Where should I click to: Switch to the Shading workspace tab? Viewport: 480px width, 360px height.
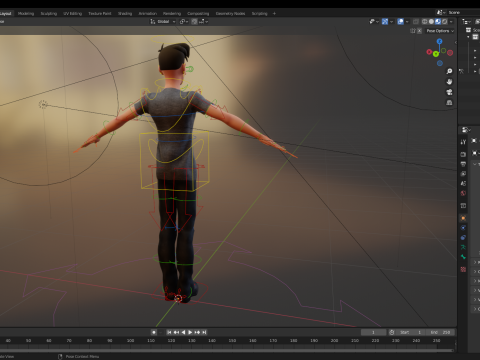(125, 13)
